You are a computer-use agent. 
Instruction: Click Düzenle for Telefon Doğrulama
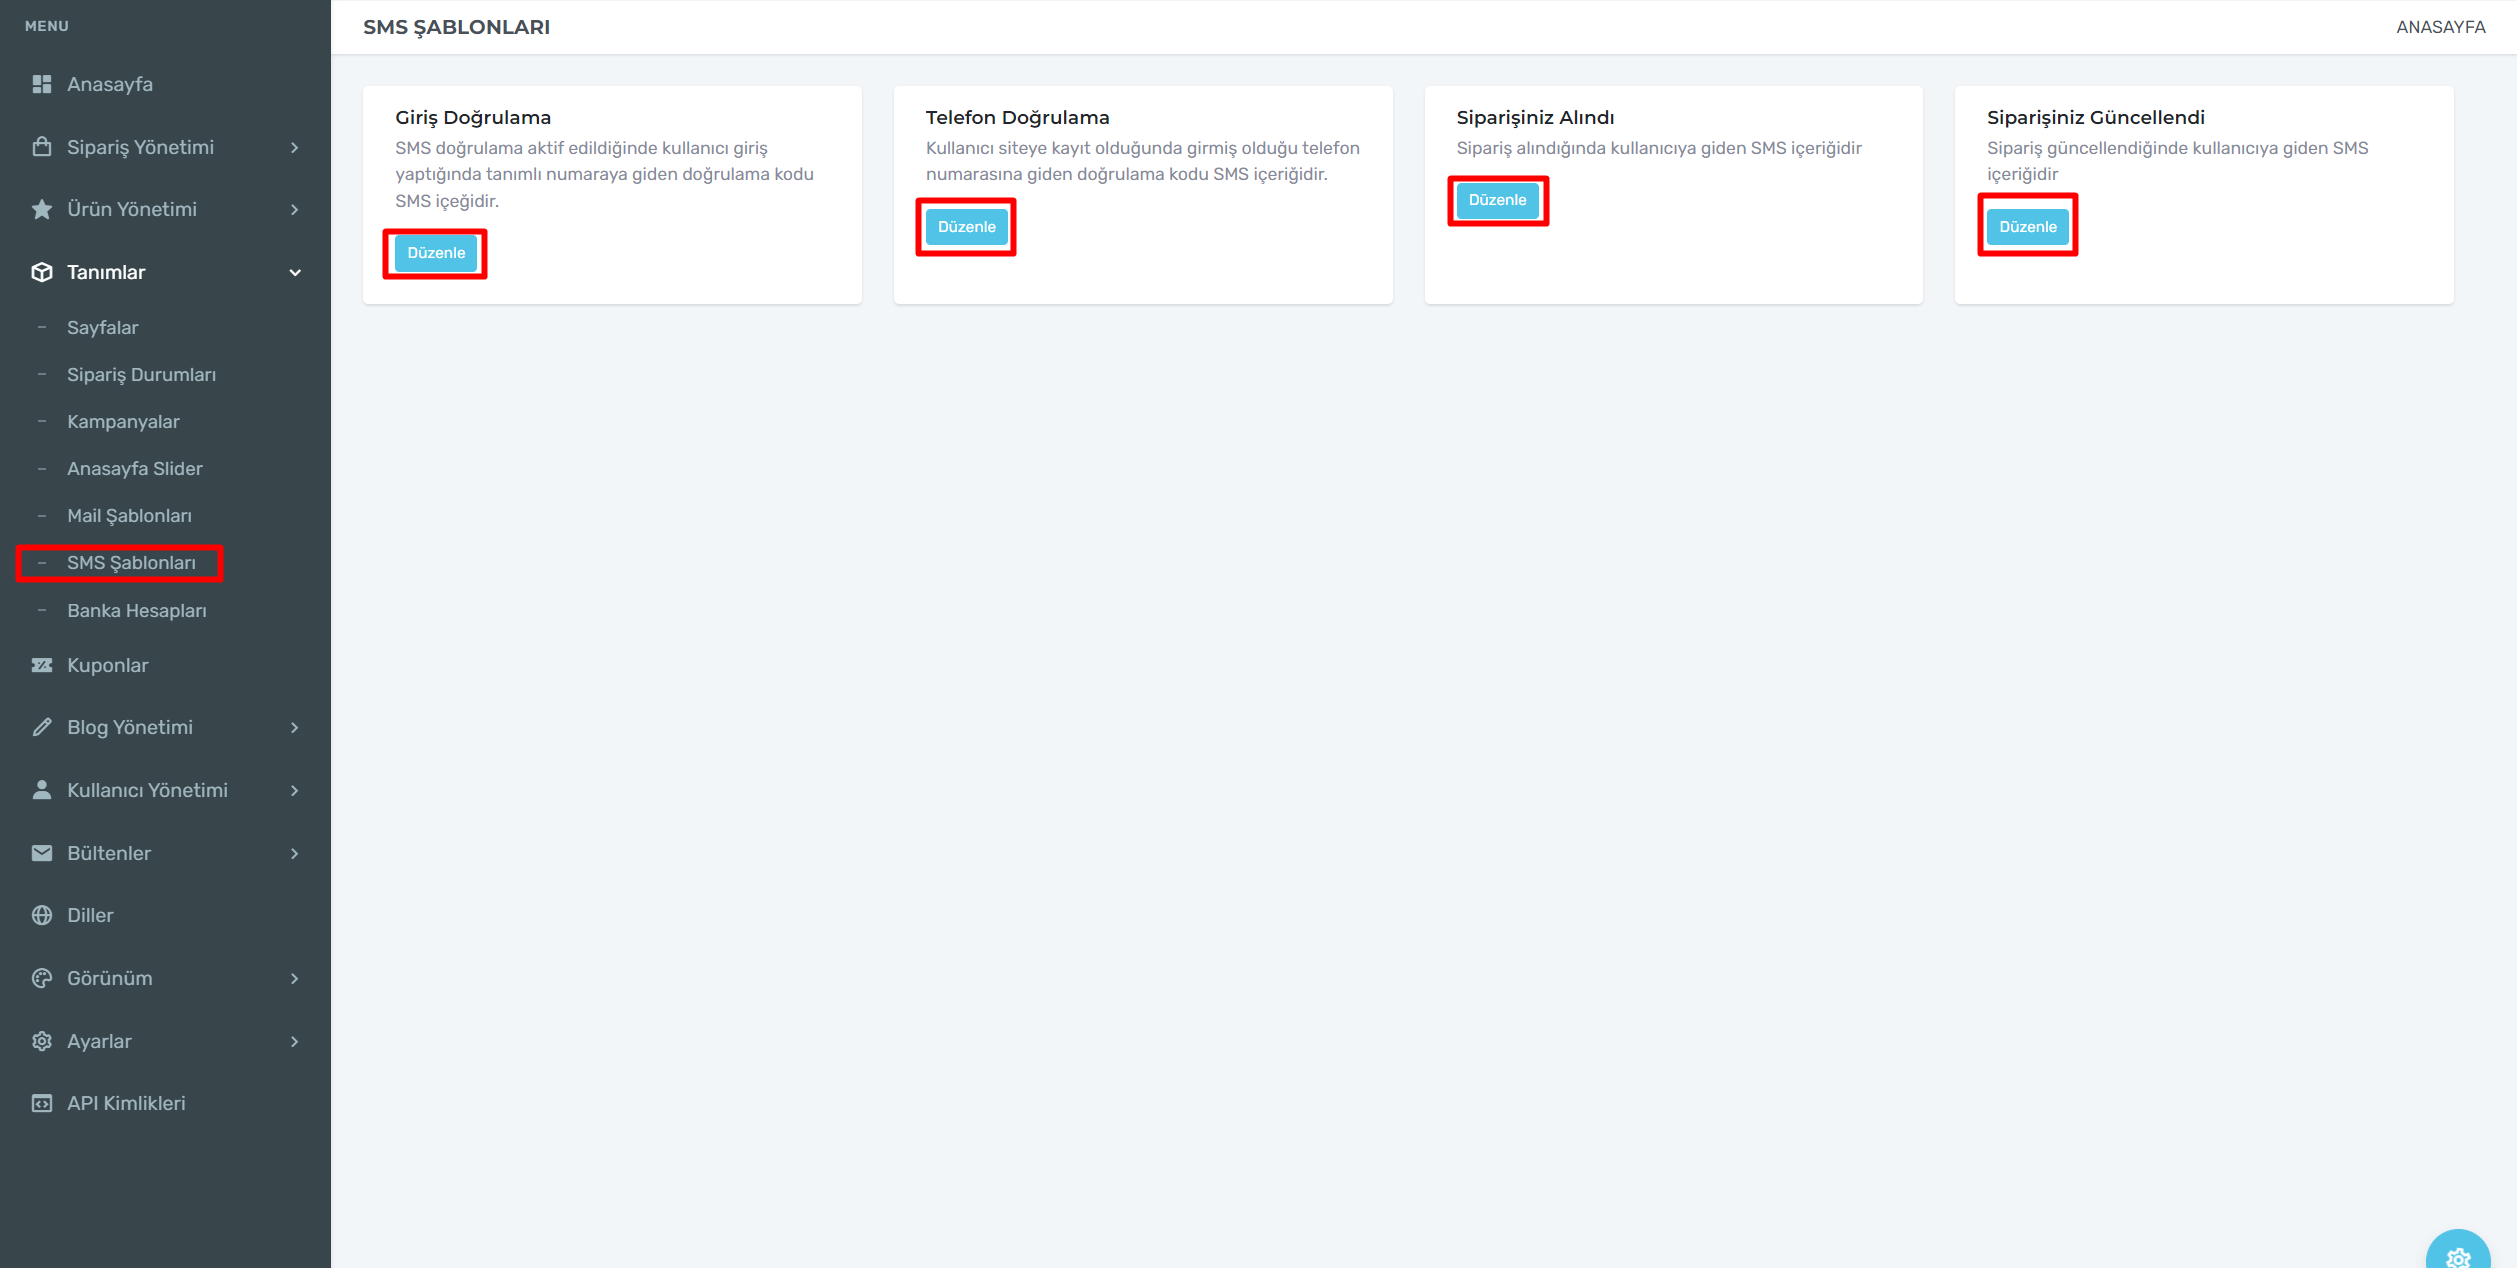click(966, 227)
